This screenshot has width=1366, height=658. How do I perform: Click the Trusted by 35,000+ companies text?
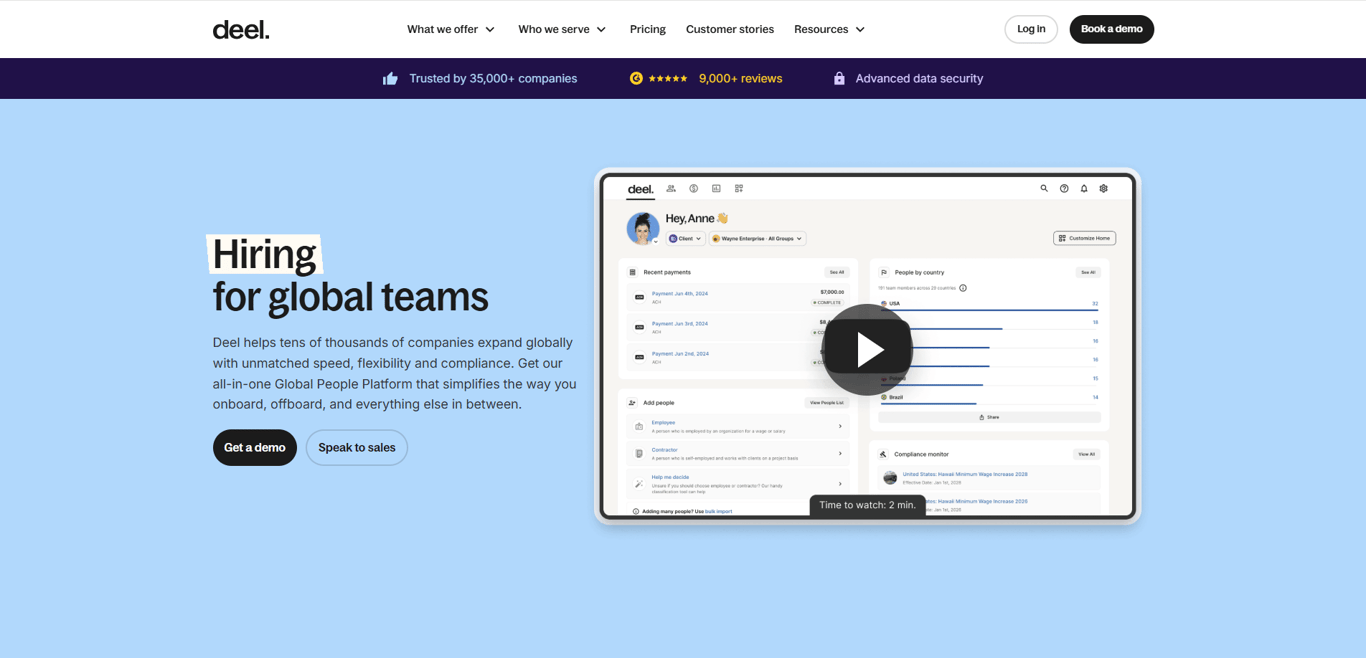(493, 78)
